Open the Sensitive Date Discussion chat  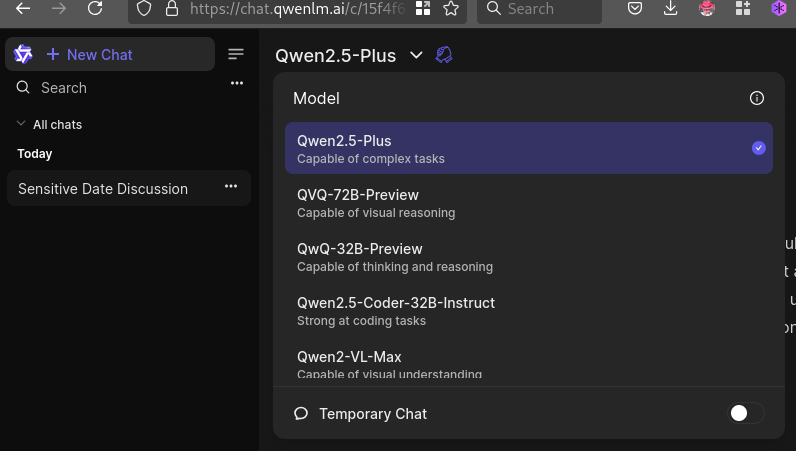click(x=103, y=188)
